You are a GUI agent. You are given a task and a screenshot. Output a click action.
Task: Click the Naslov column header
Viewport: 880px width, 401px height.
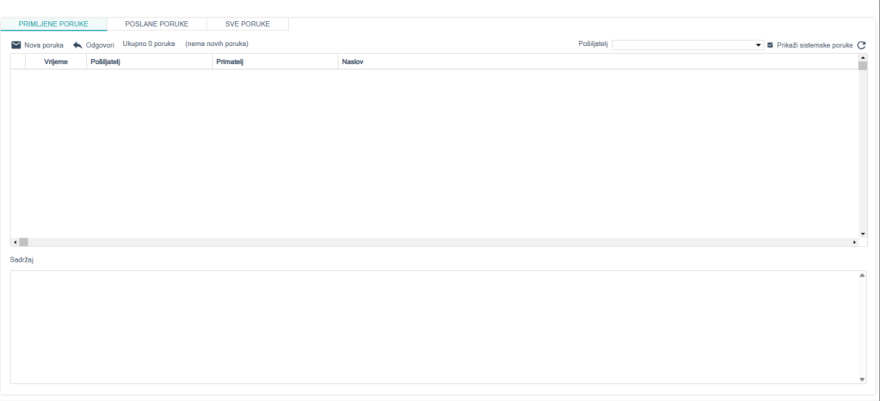(352, 62)
